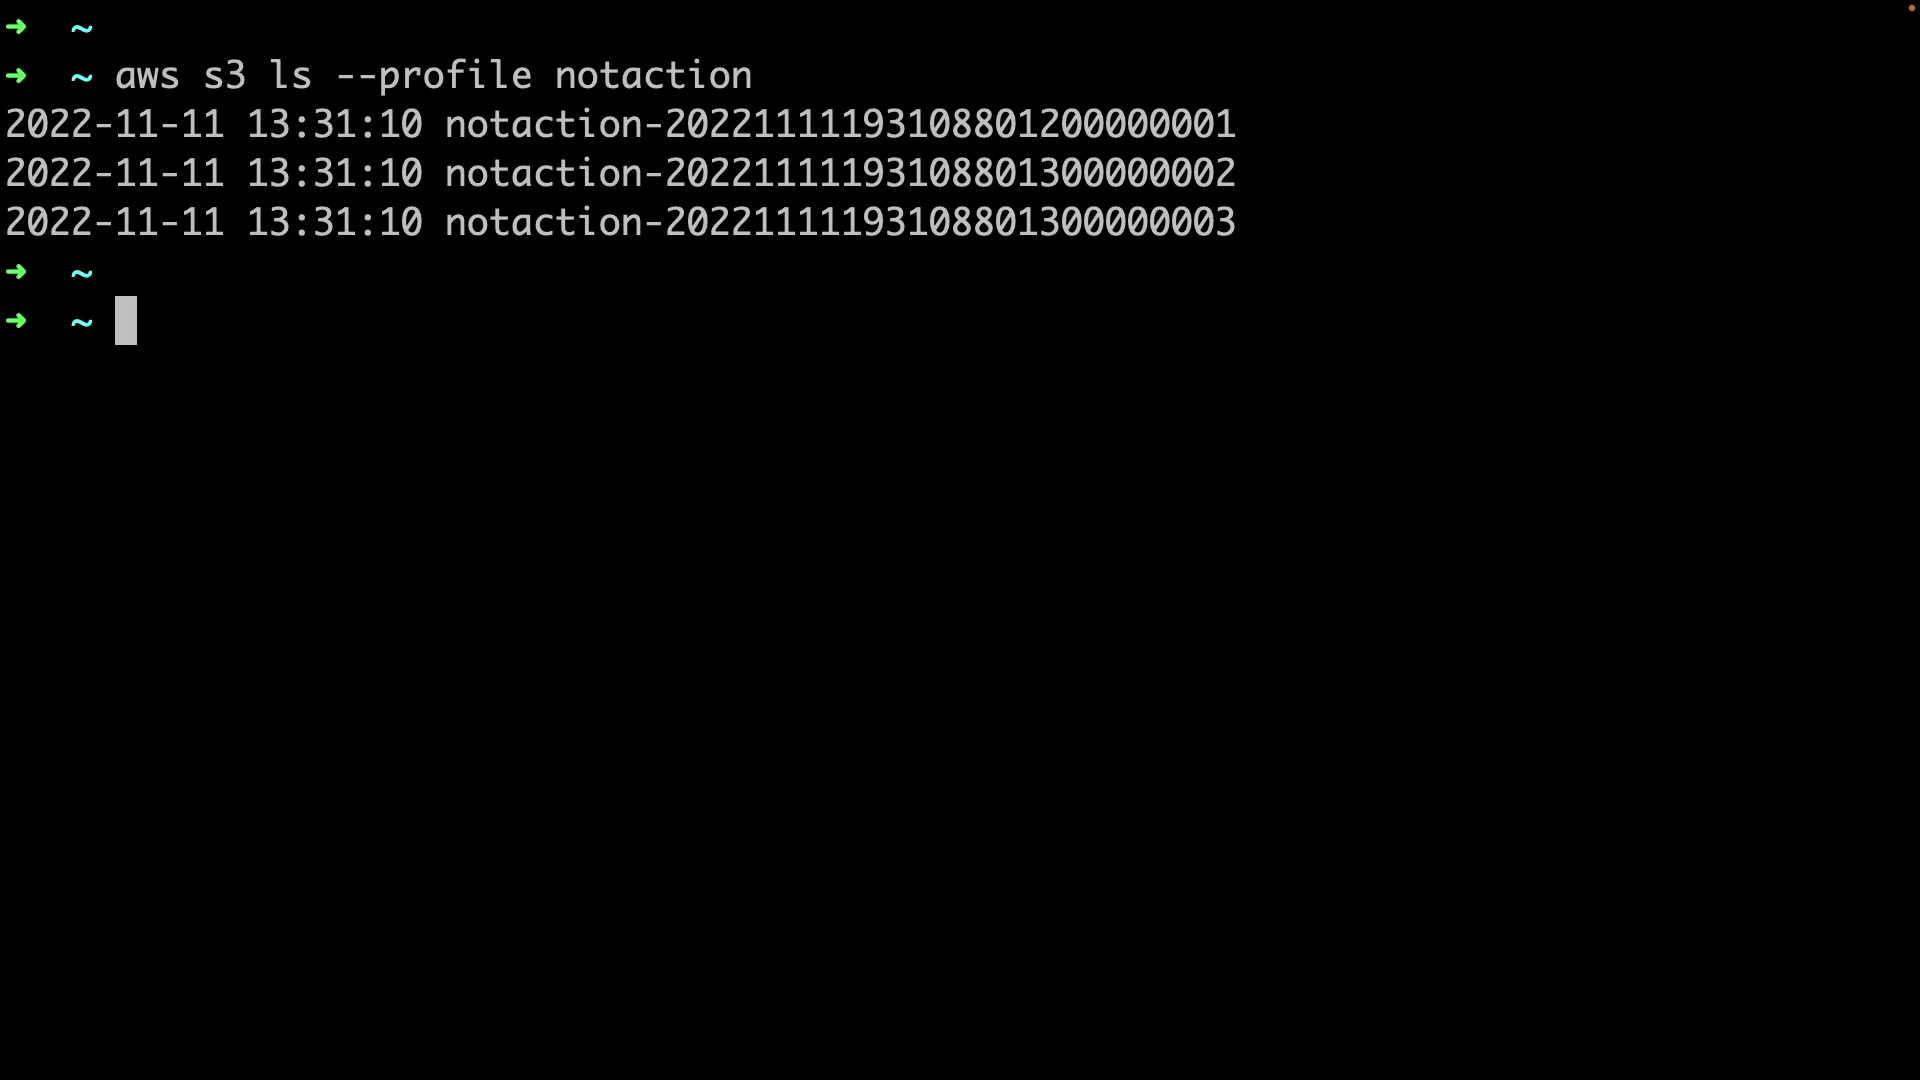Click the green arrow on the empty prompt below the listing
The height and width of the screenshot is (1080, 1920).
pyautogui.click(x=16, y=272)
